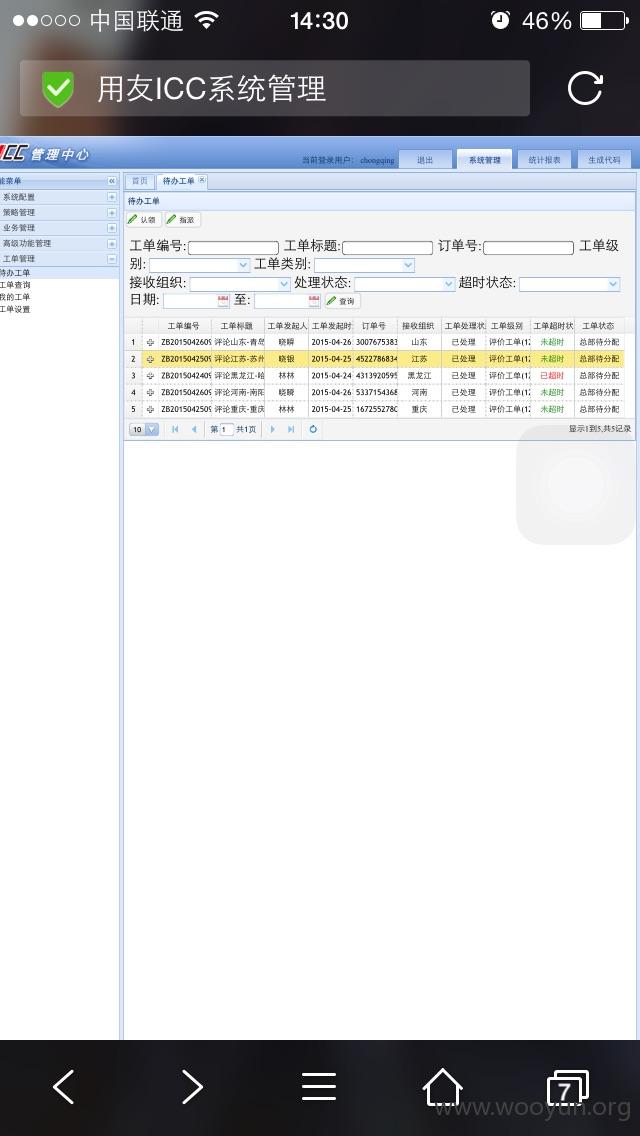640x1136 pixels.
Task: Select 工单设置 in the sidebar tree
Action: (x=14, y=309)
